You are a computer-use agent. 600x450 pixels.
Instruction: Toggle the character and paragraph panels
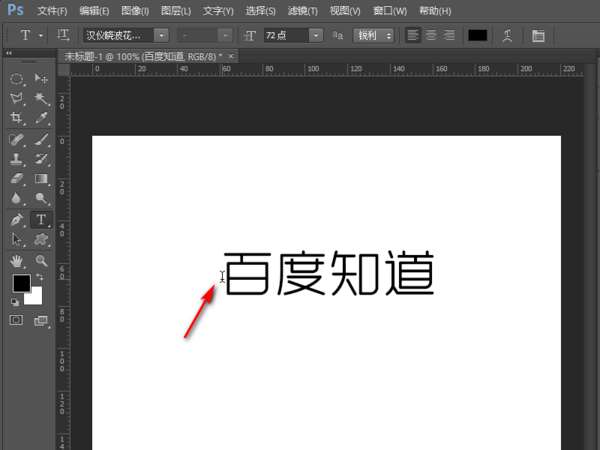(538, 36)
